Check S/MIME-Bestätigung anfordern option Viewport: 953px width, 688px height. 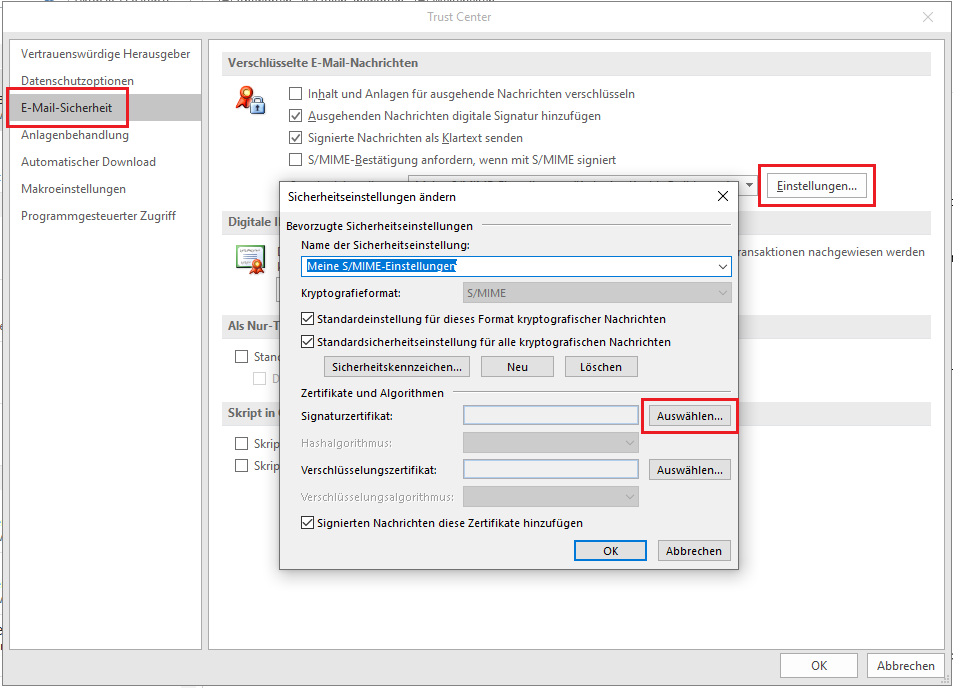(296, 160)
